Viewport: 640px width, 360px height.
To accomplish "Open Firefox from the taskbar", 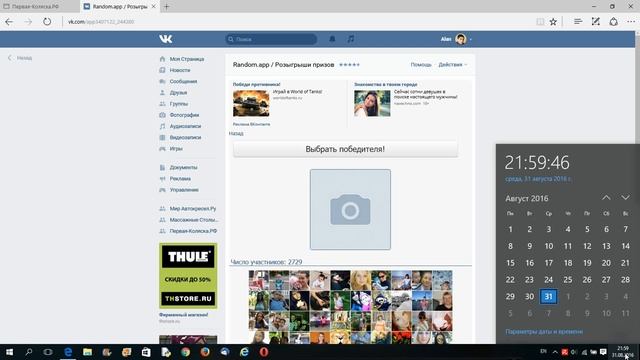I will pos(205,352).
